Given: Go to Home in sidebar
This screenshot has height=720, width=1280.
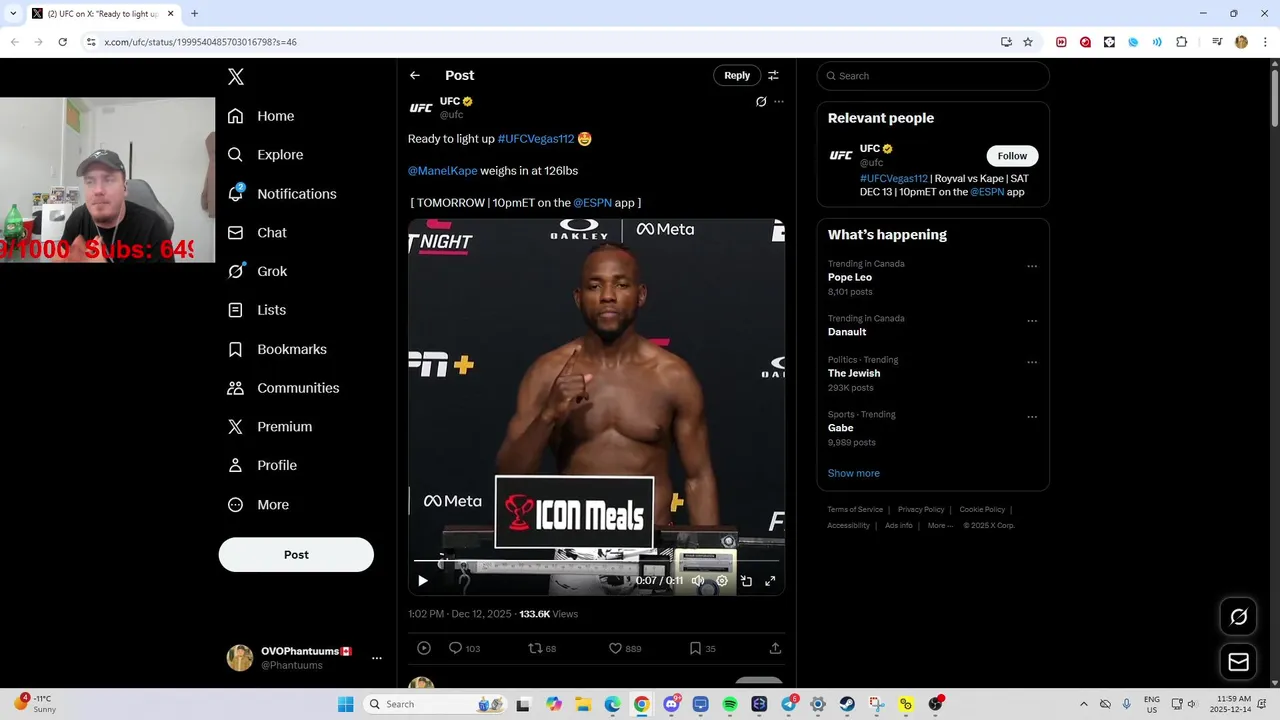Looking at the screenshot, I should tap(261, 116).
